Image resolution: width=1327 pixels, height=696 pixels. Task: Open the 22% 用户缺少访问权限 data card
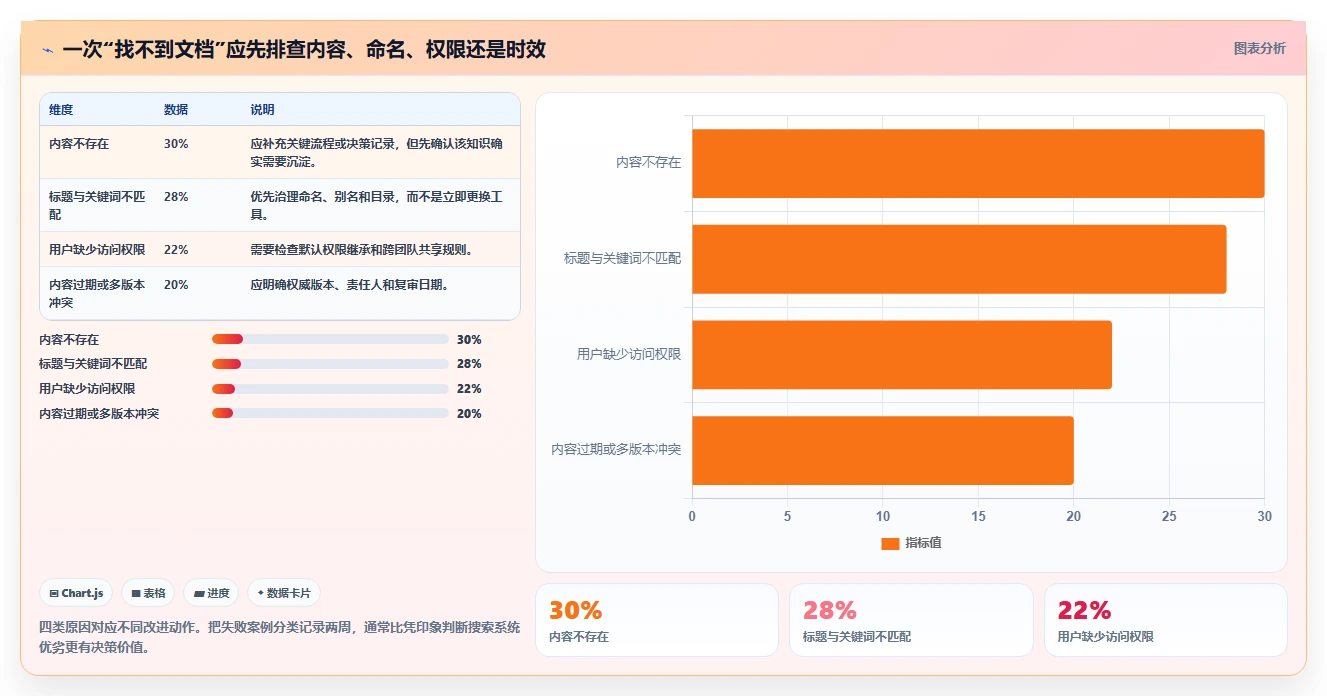pyautogui.click(x=1166, y=620)
